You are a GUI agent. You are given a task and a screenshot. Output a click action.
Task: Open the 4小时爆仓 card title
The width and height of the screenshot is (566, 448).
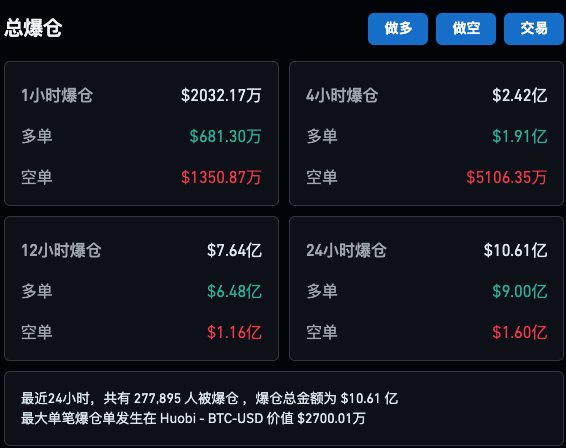pyautogui.click(x=342, y=96)
